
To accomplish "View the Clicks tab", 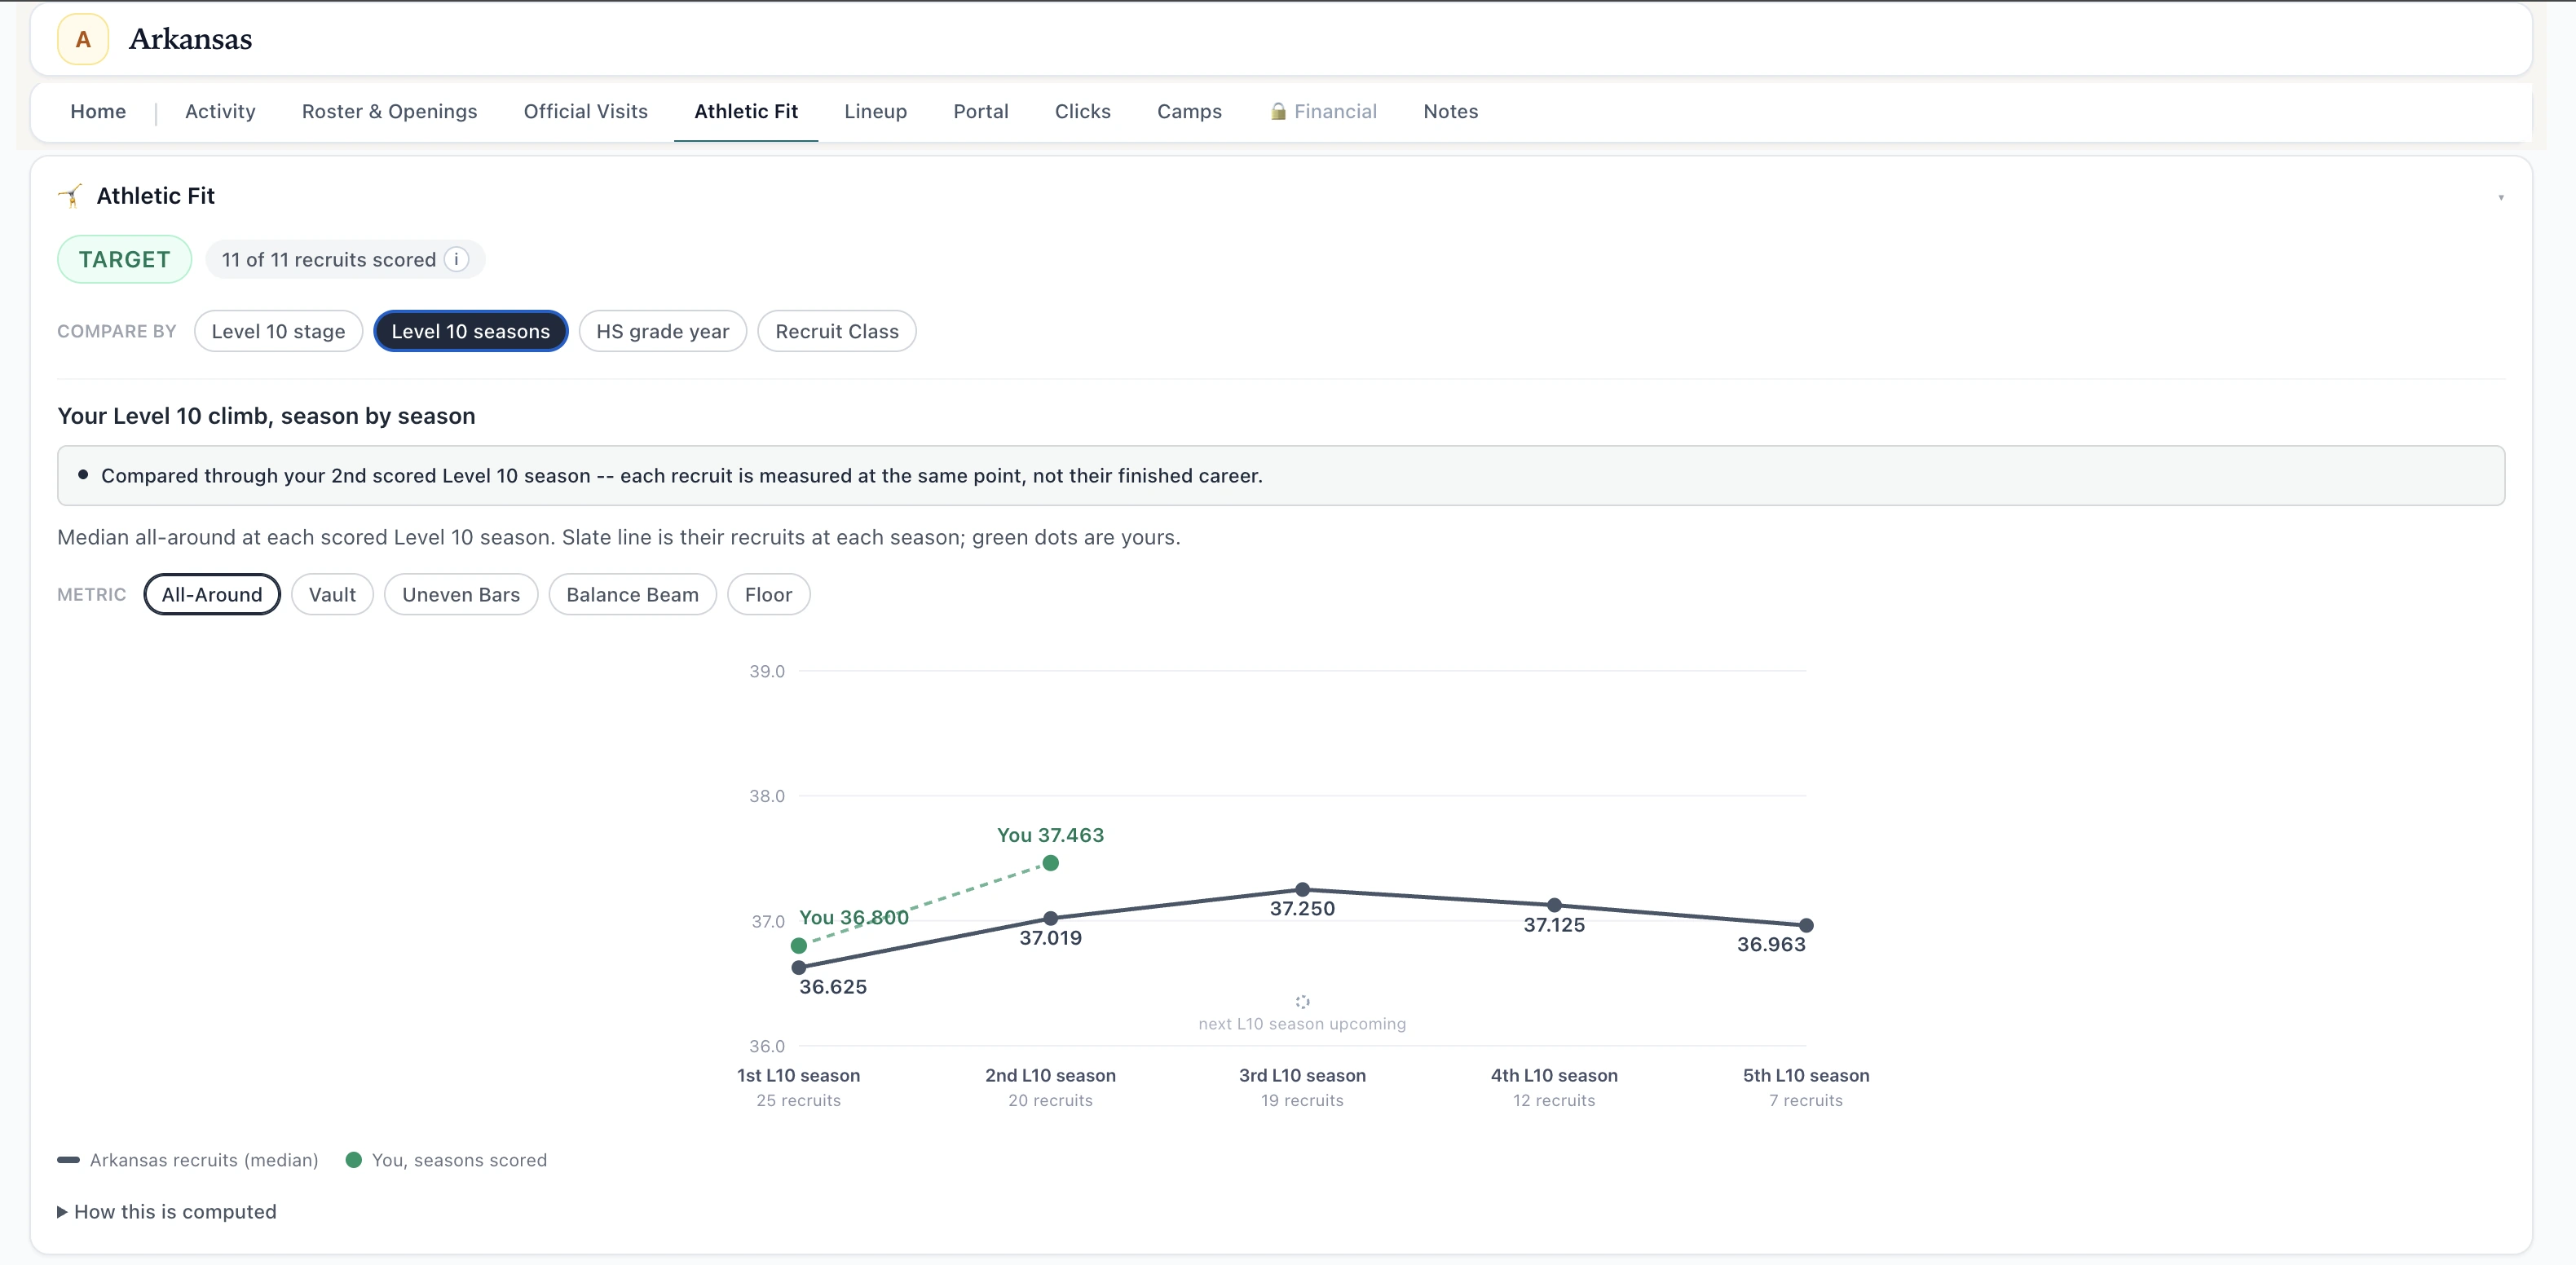I will click(x=1083, y=111).
